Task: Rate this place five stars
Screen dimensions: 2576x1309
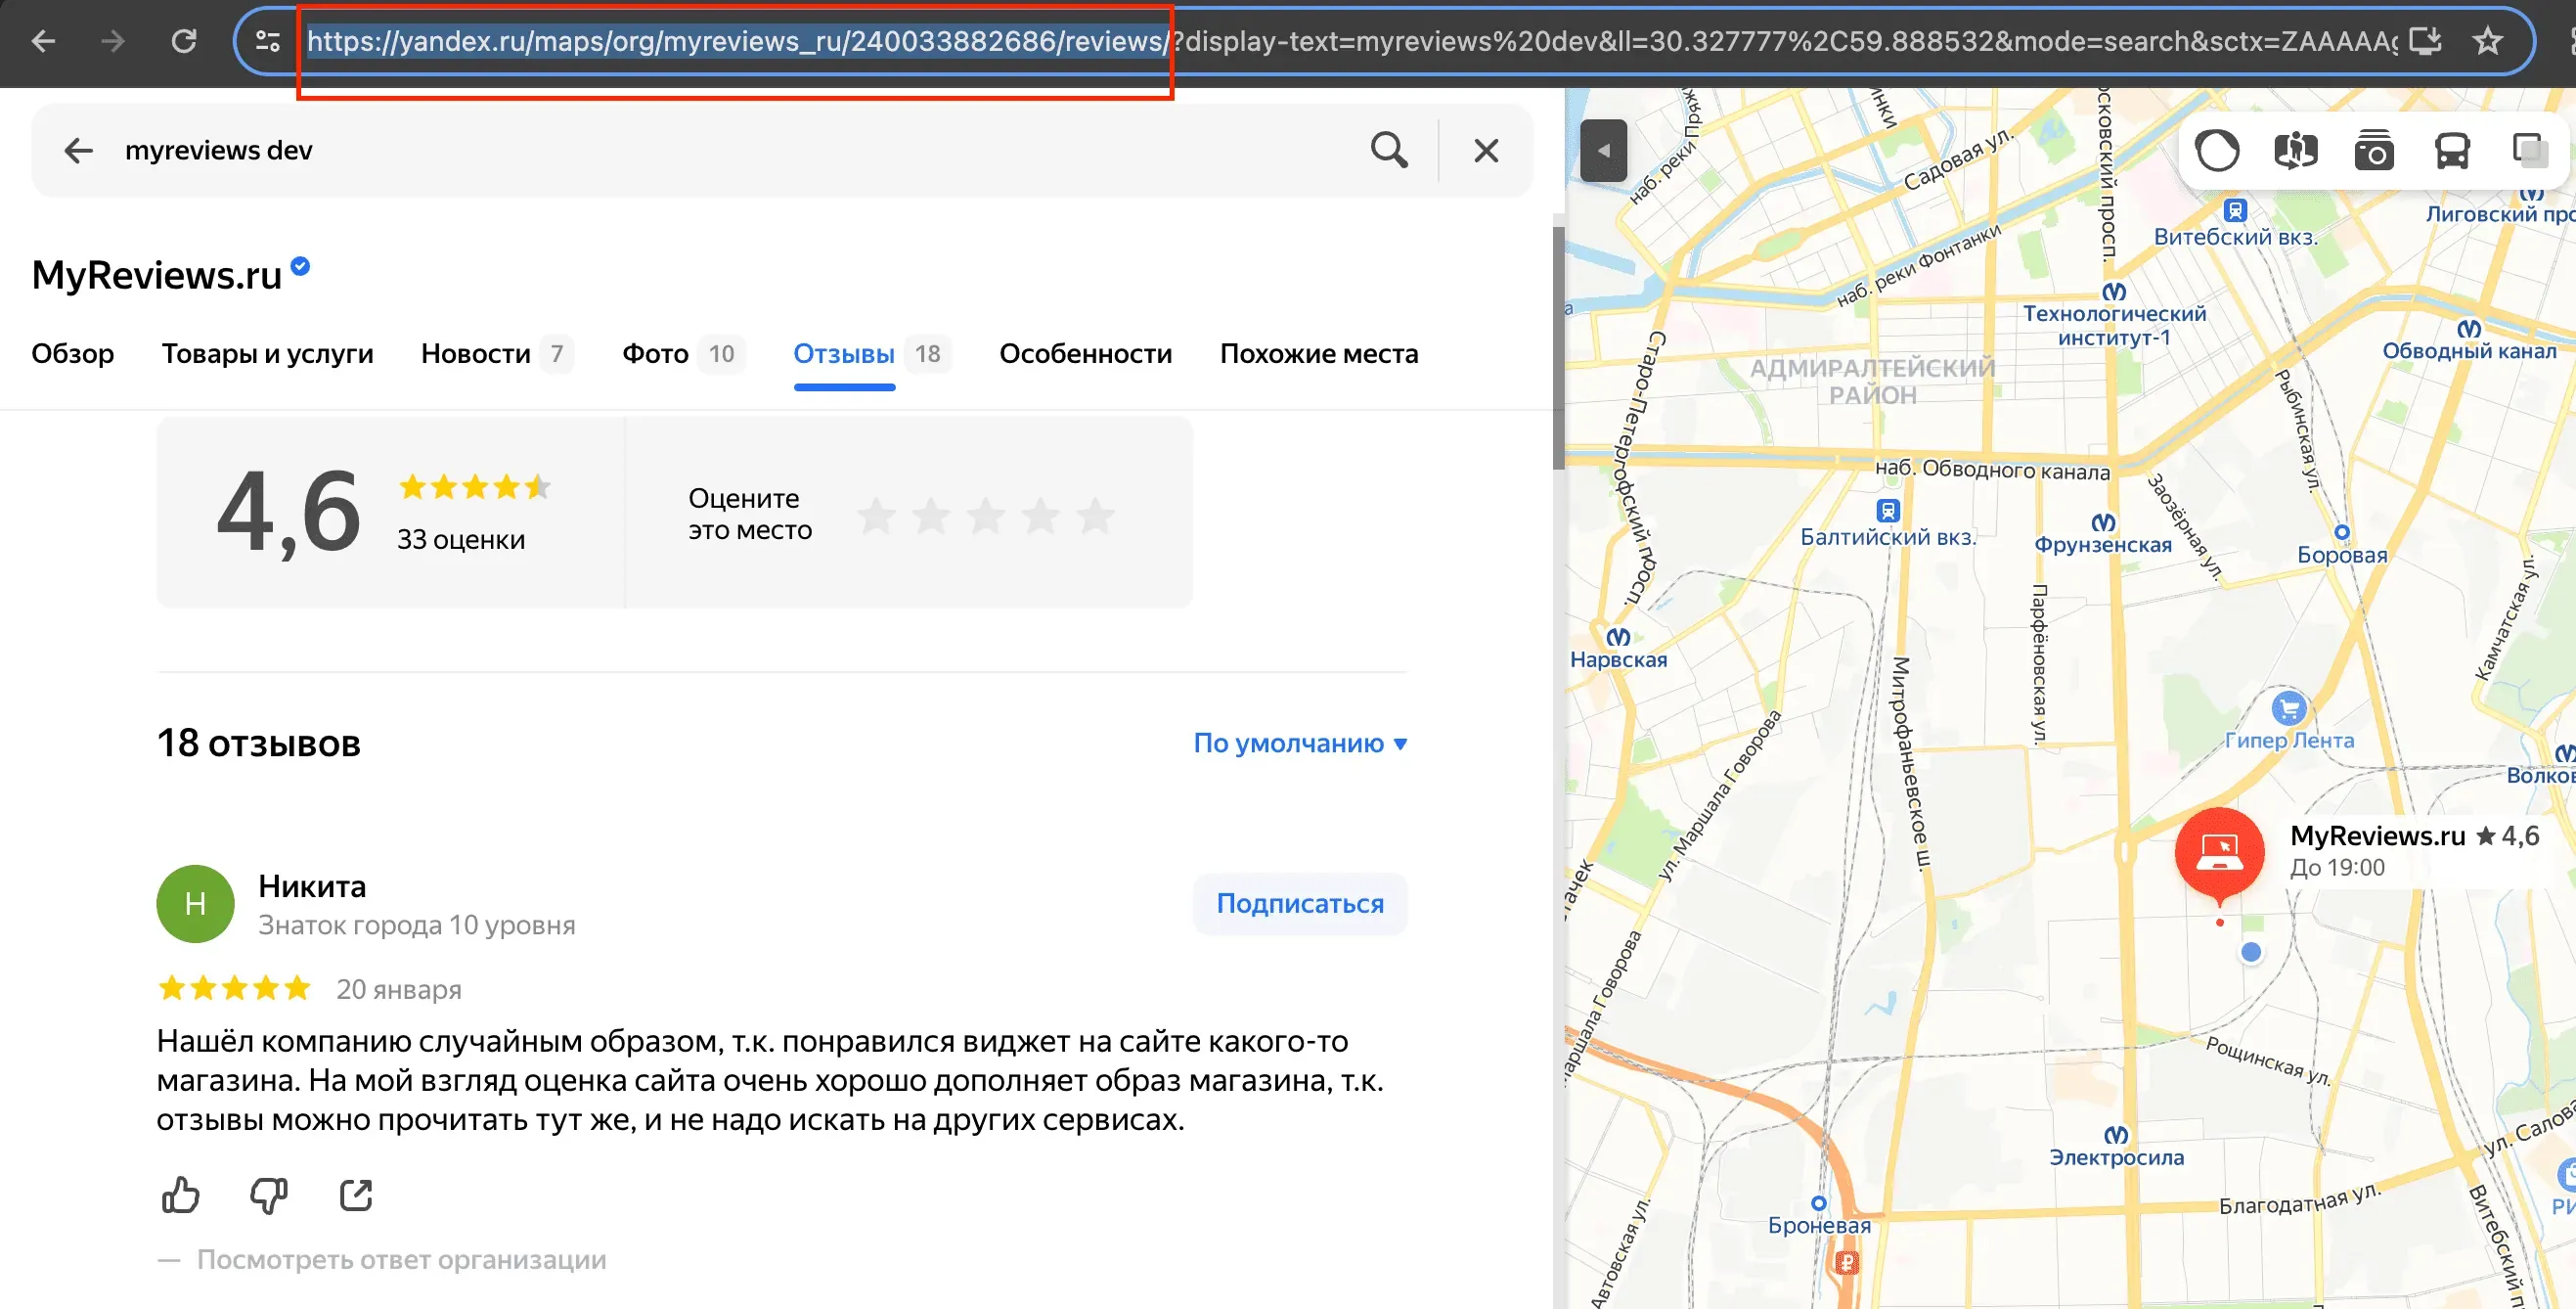Action: click(1095, 516)
